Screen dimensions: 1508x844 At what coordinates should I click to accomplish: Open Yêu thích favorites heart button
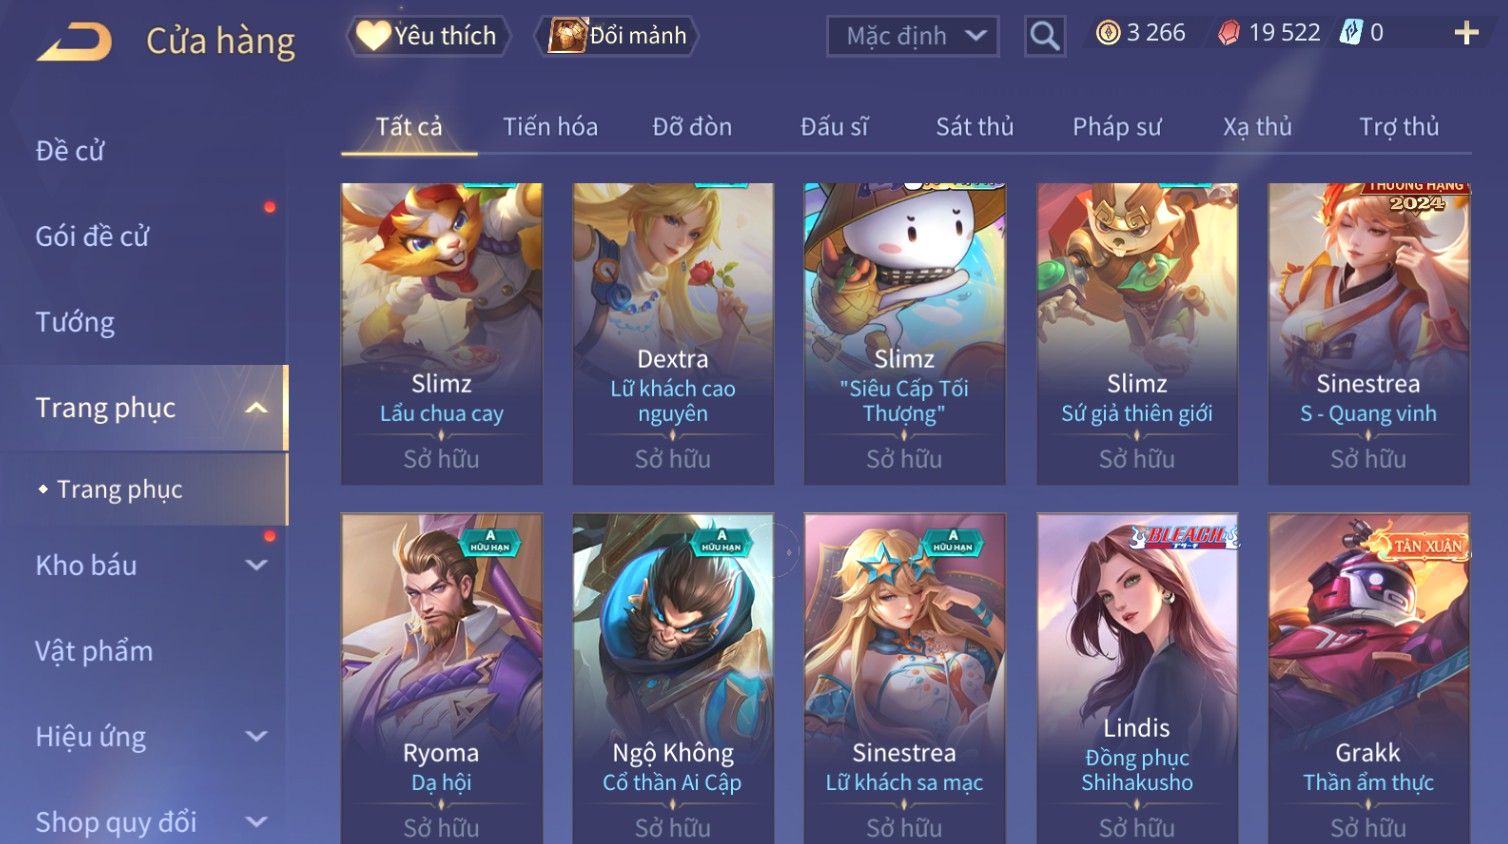pyautogui.click(x=428, y=36)
